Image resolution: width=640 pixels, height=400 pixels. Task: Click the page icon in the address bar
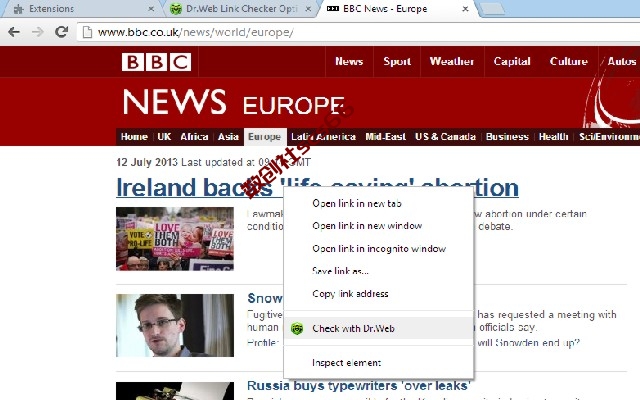[x=87, y=32]
